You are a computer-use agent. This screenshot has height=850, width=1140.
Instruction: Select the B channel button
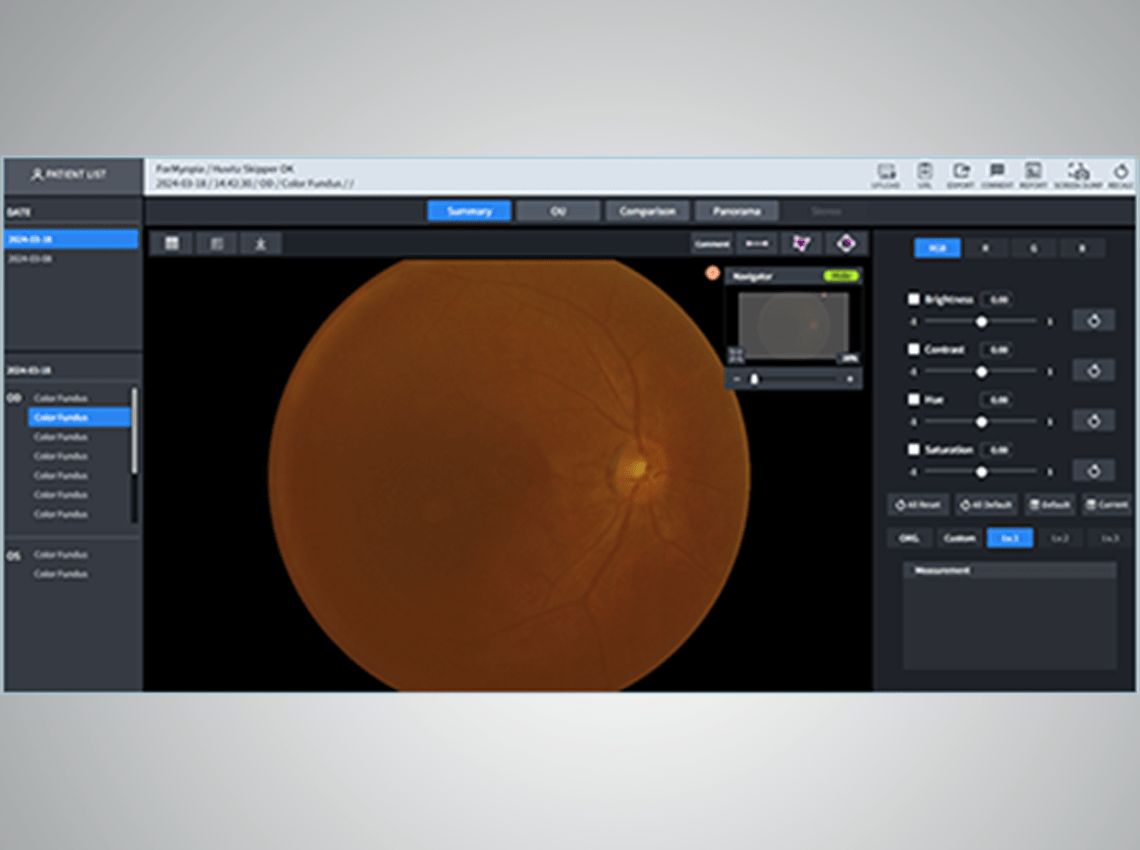[x=1082, y=248]
